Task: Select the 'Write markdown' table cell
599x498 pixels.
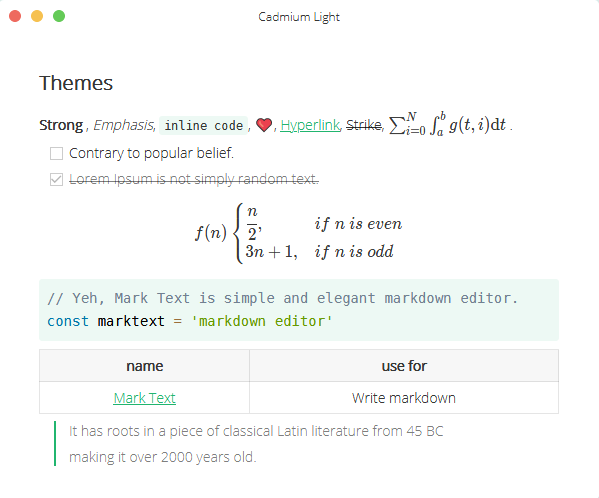Action: tap(404, 398)
